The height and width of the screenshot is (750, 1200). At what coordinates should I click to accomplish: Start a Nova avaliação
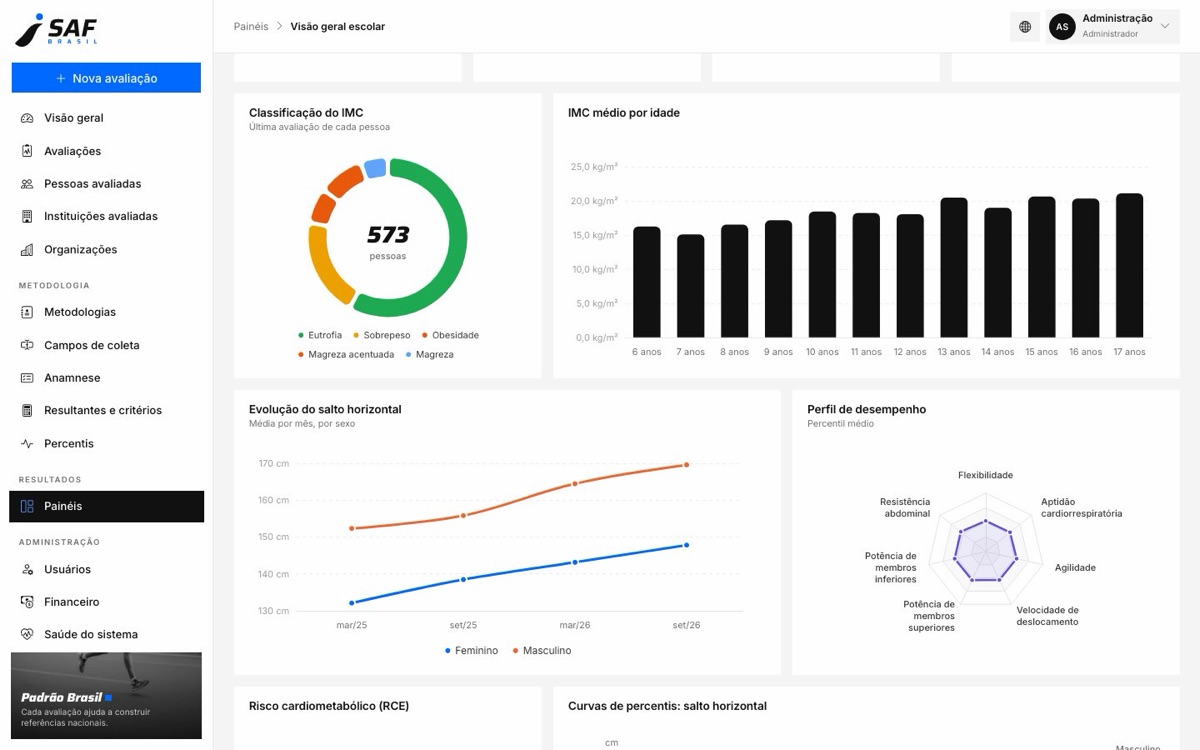coord(106,78)
